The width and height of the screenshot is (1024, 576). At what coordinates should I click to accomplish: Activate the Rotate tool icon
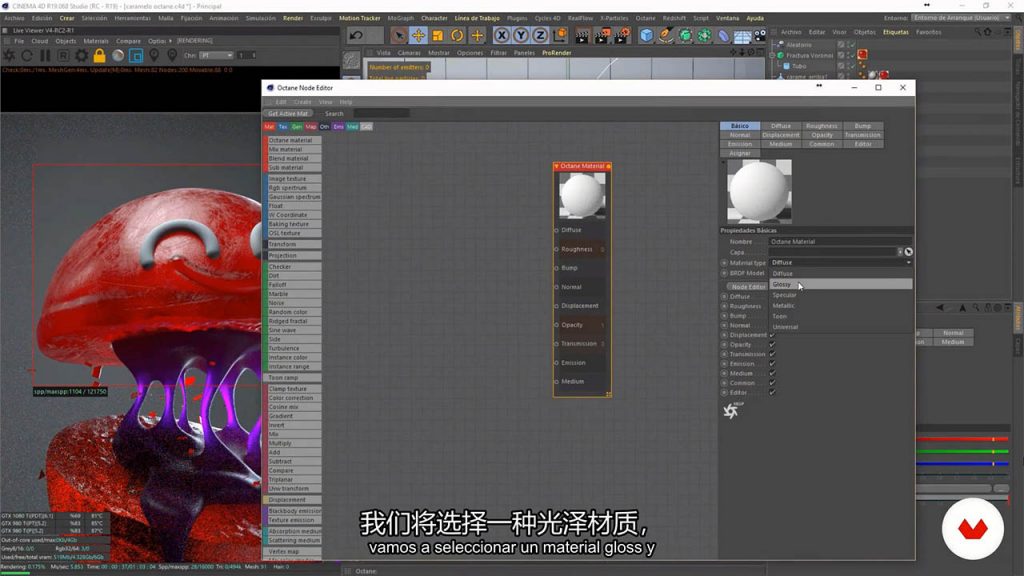pos(457,35)
